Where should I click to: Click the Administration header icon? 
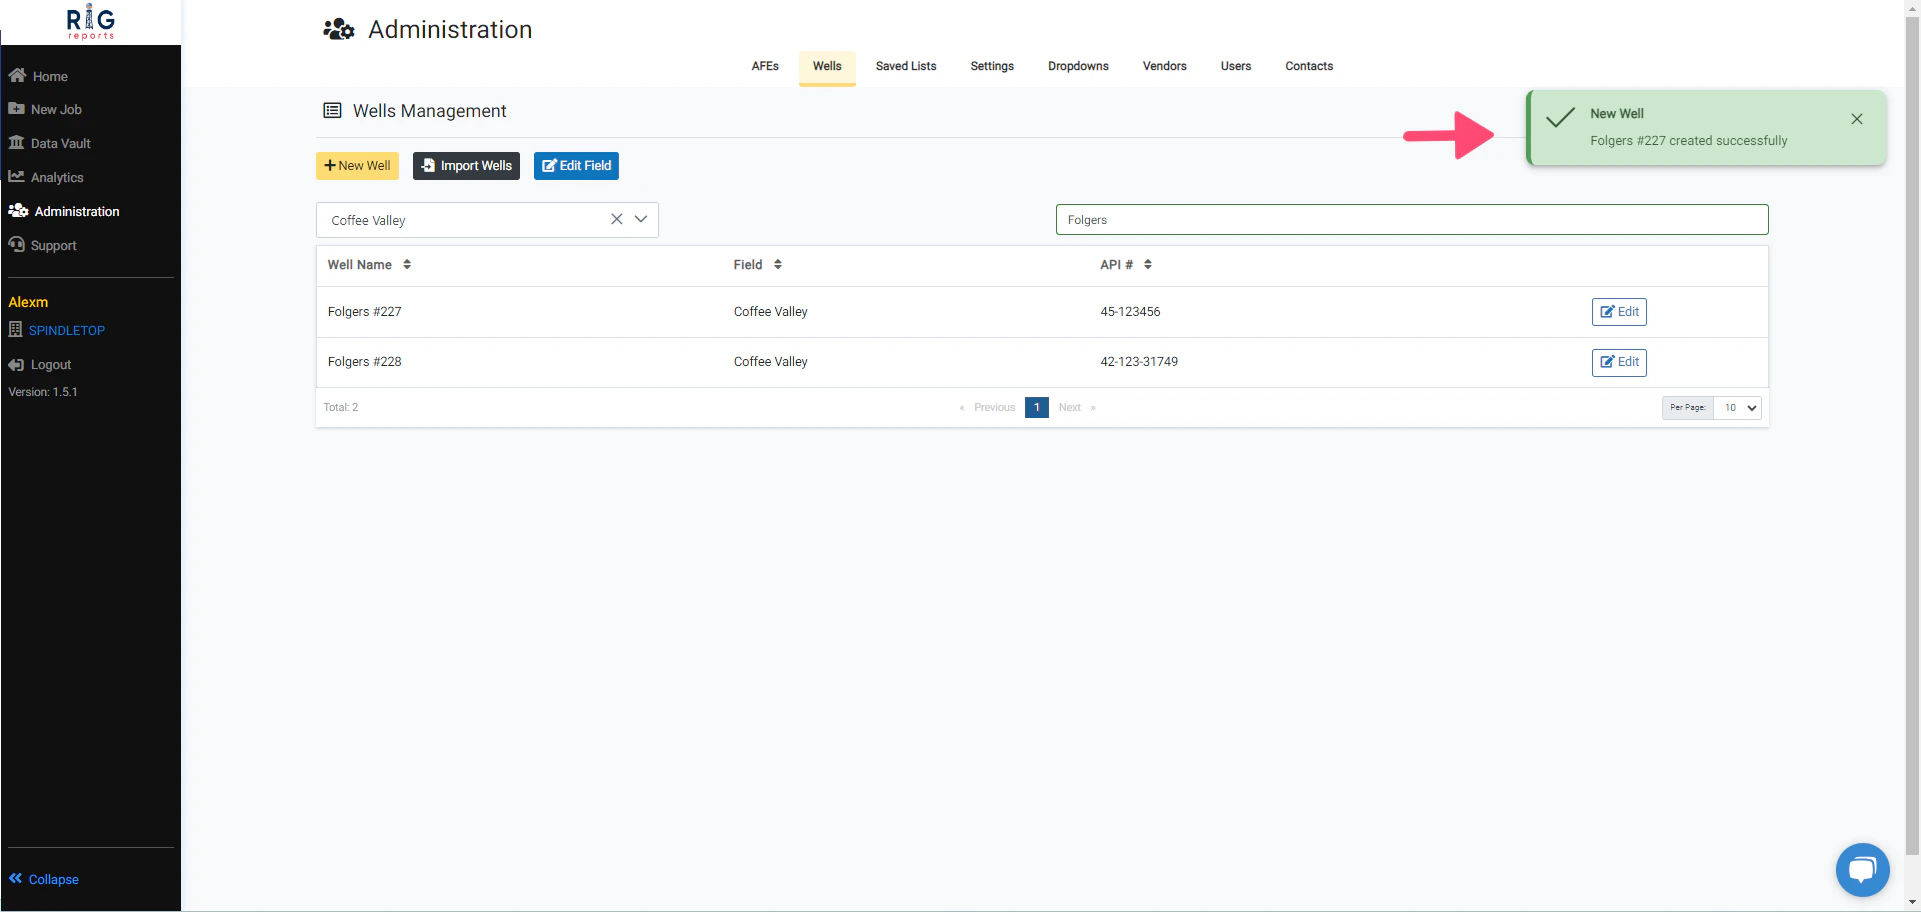tap(339, 29)
